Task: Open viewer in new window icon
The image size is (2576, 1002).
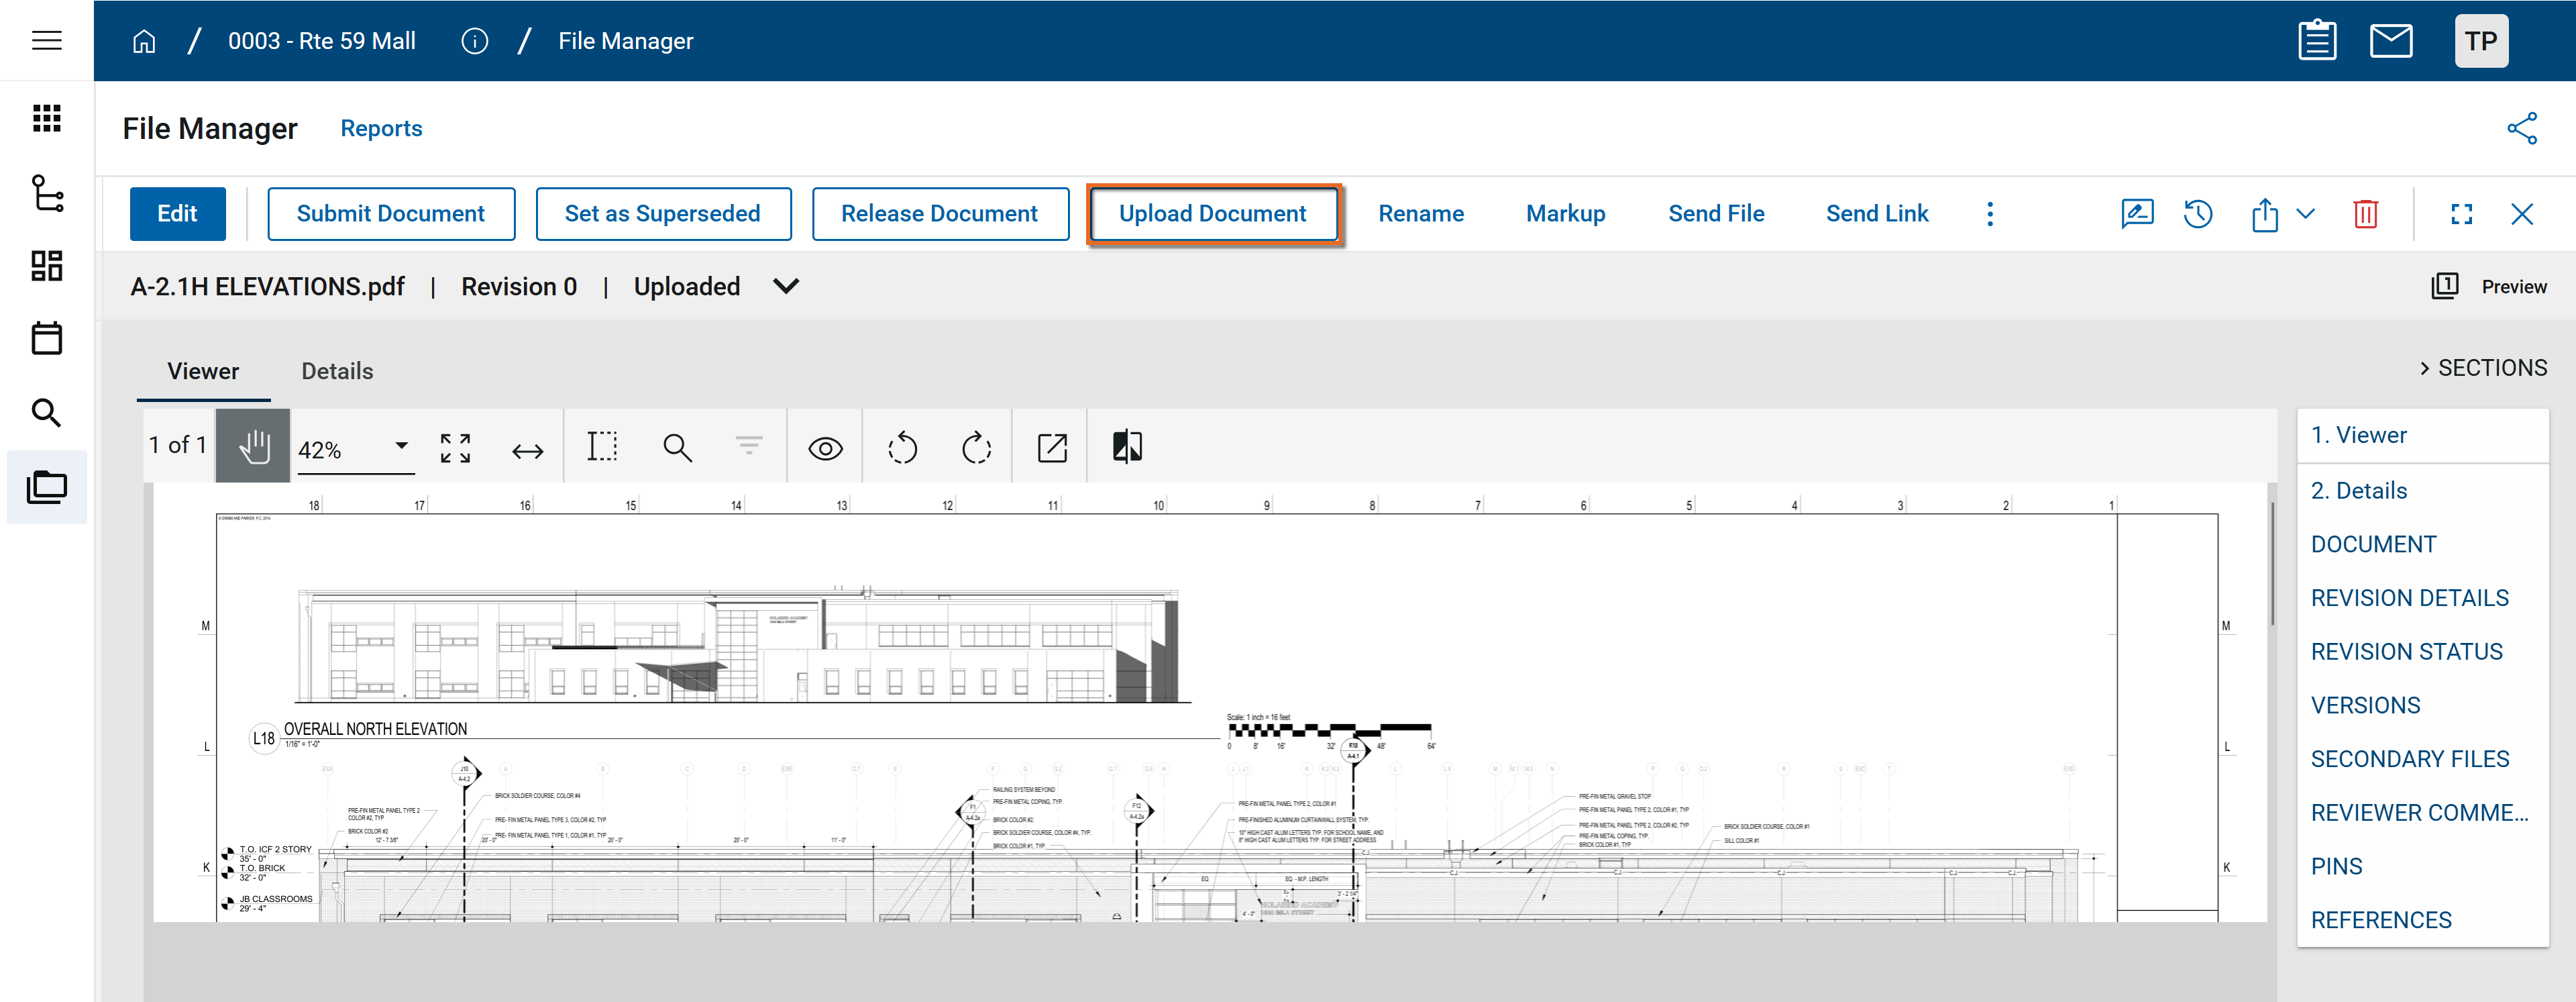Action: [1051, 447]
